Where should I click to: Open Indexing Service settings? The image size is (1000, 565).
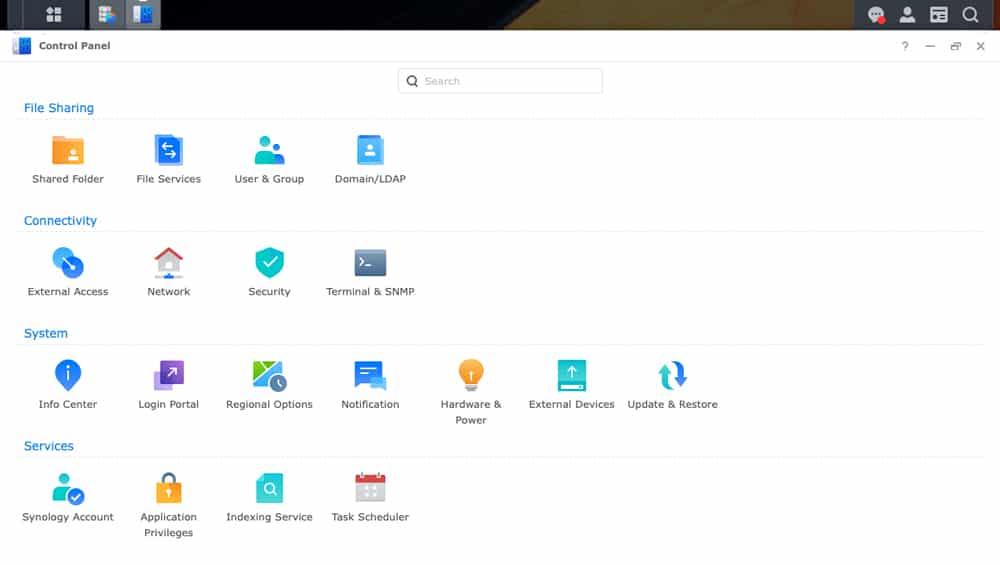point(269,497)
